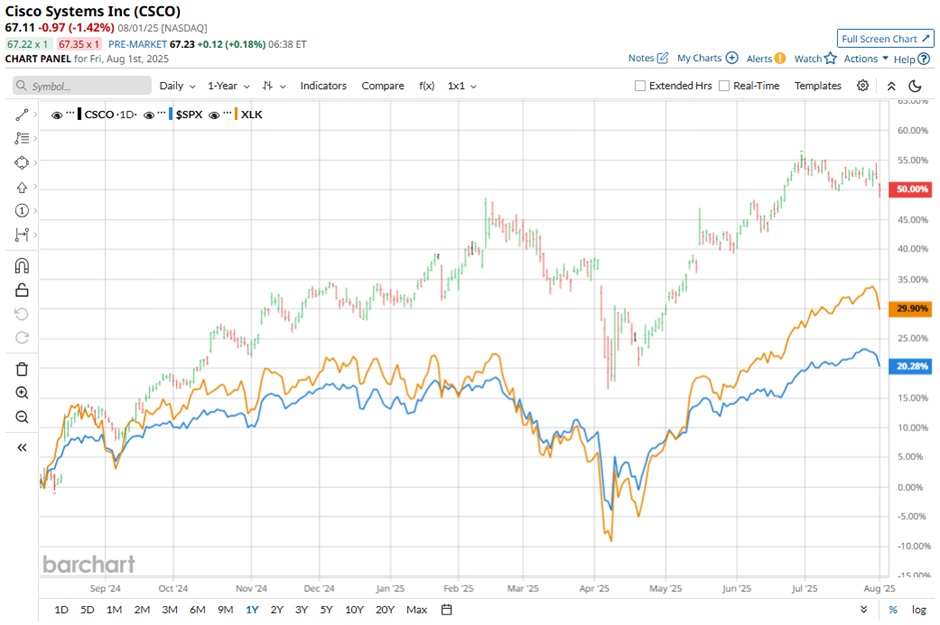Screen dimensions: 940x625
Task: Click the redo arrow icon
Action: coord(22,338)
